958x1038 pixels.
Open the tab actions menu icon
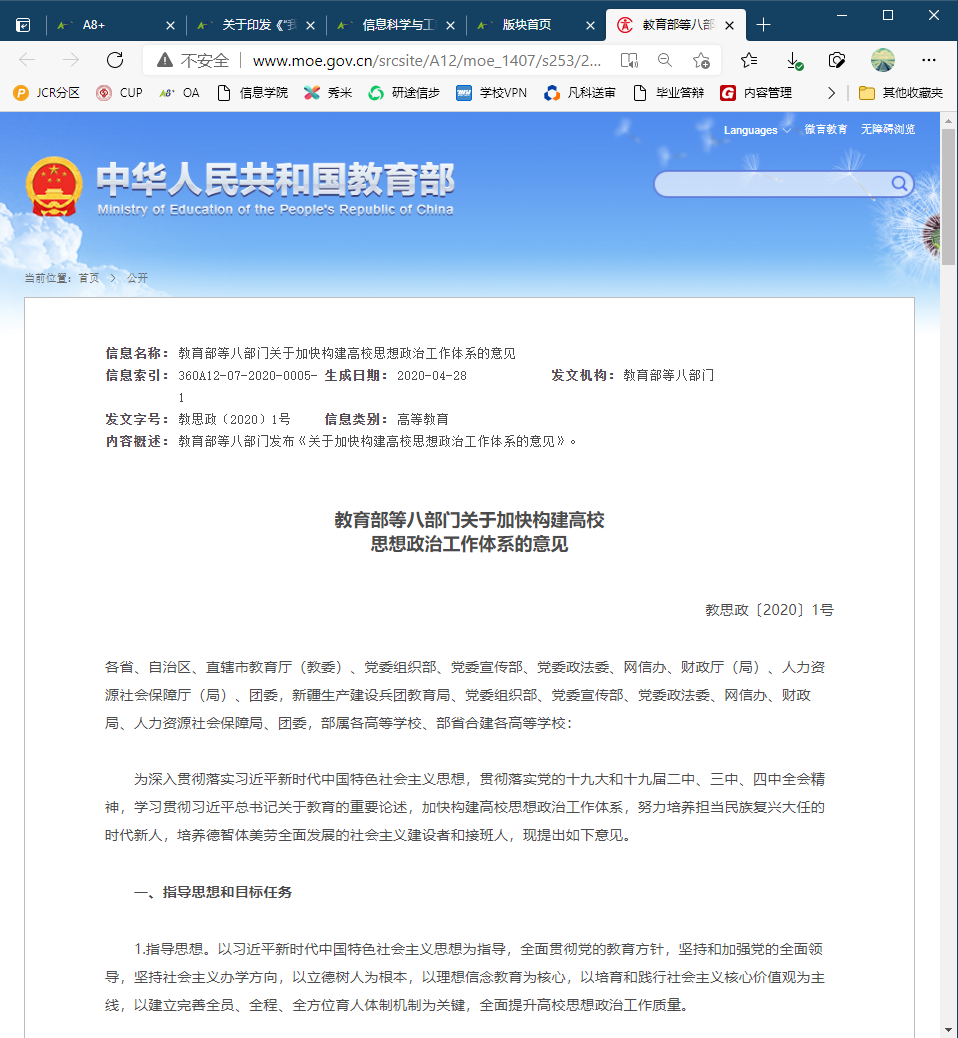point(23,24)
